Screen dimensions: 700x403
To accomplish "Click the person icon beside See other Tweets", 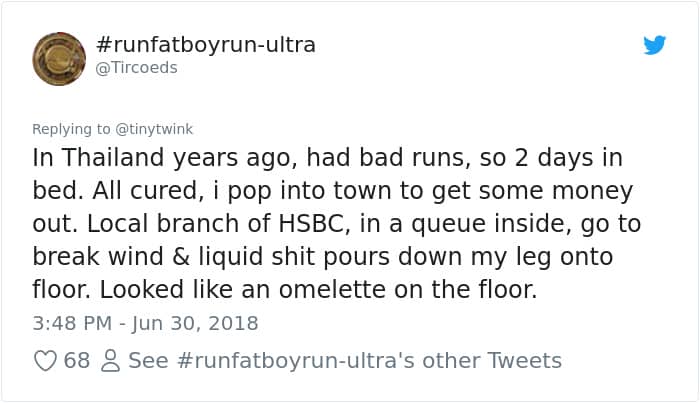I will tap(109, 361).
